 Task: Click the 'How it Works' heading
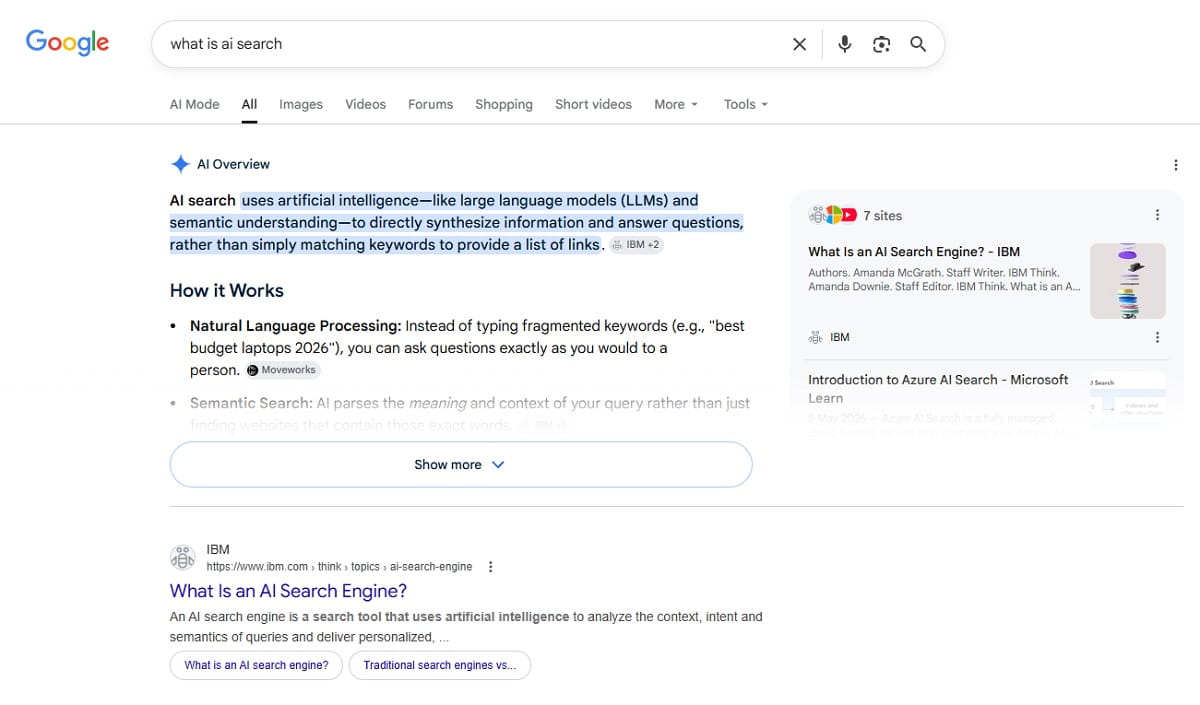pos(227,291)
